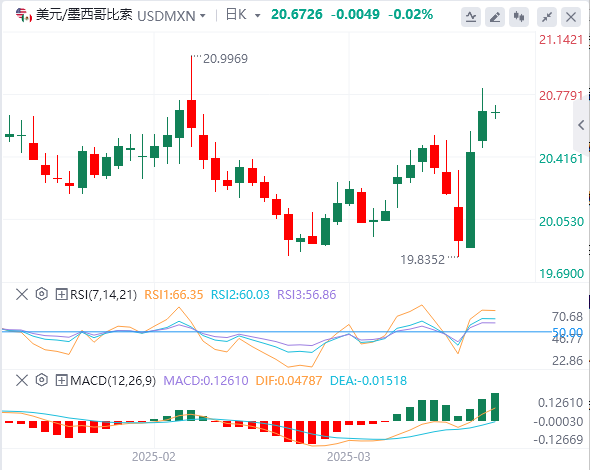
Task: Remove the MACD indicator panel
Action: click(x=22, y=380)
